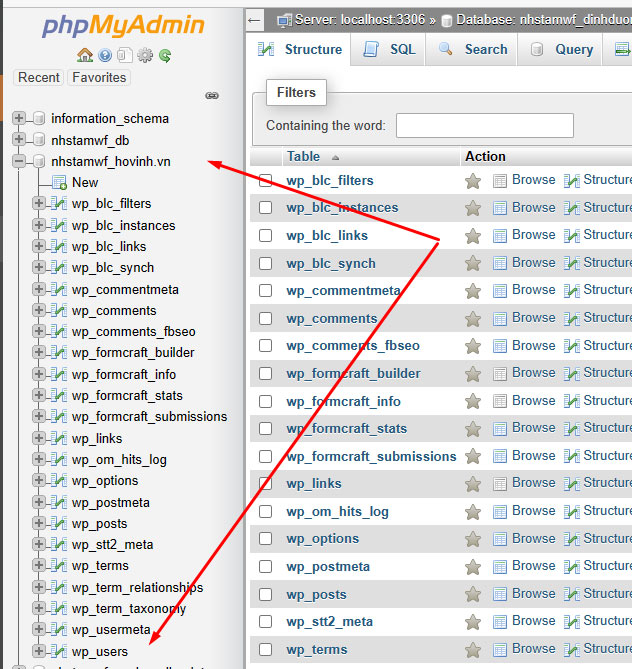This screenshot has width=632, height=669.
Task: Click server icon in breadcrumb bar
Action: pyautogui.click(x=284, y=20)
